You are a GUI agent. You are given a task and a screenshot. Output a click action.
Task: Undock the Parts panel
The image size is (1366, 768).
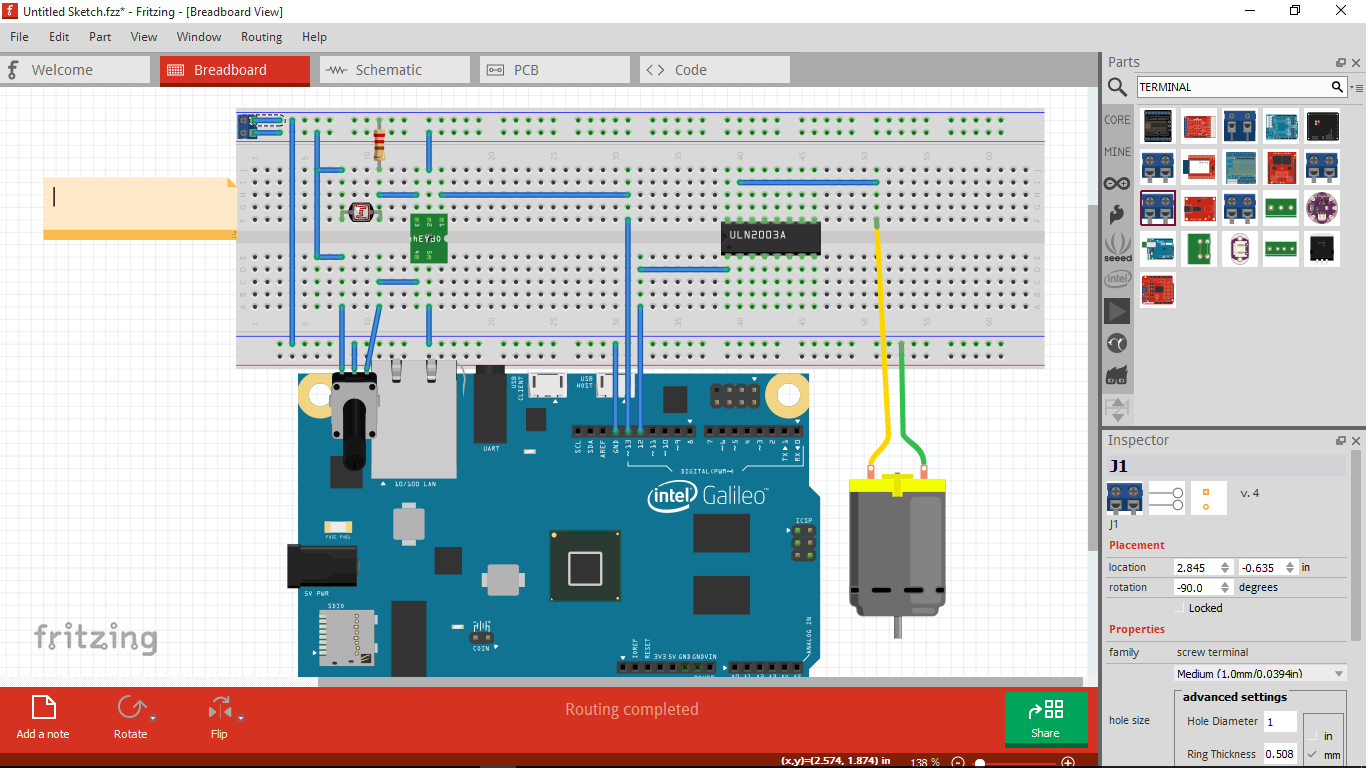[x=1341, y=62]
